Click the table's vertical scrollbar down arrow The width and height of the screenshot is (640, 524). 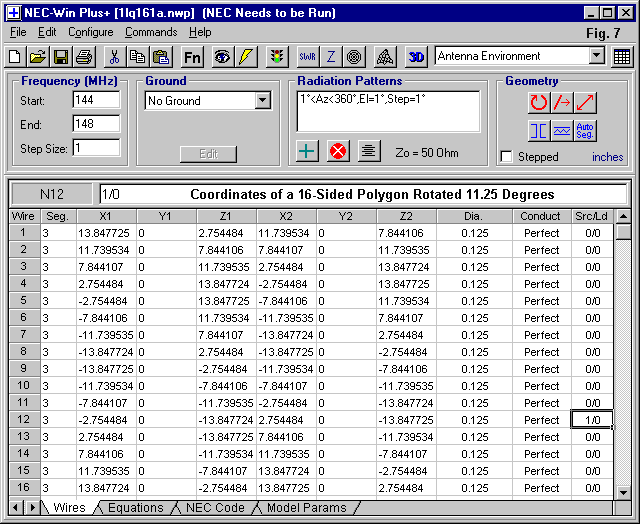(623, 491)
